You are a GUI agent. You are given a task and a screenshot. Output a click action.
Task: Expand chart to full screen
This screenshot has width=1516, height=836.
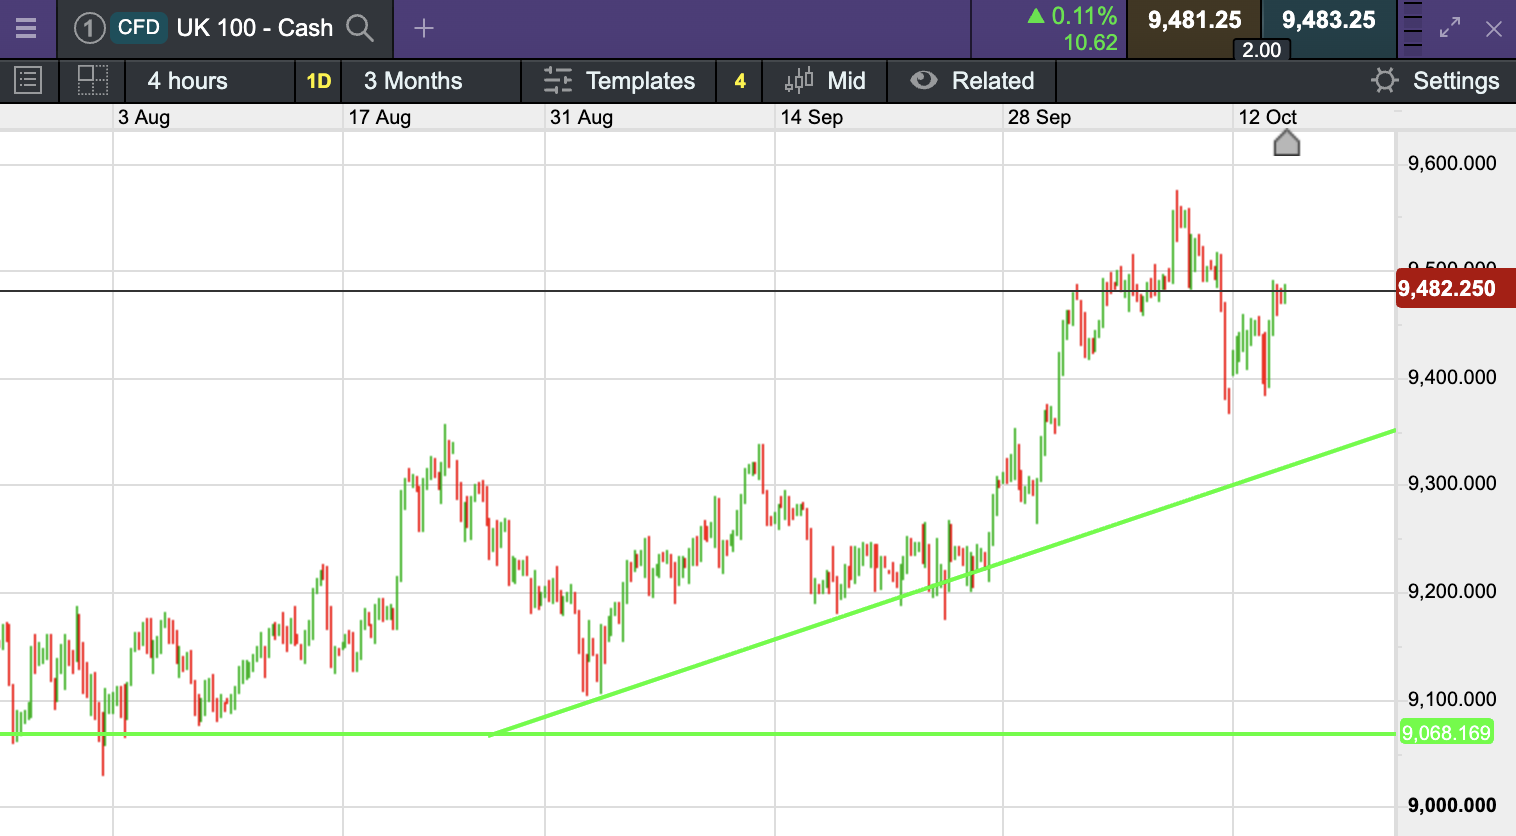tap(1450, 28)
